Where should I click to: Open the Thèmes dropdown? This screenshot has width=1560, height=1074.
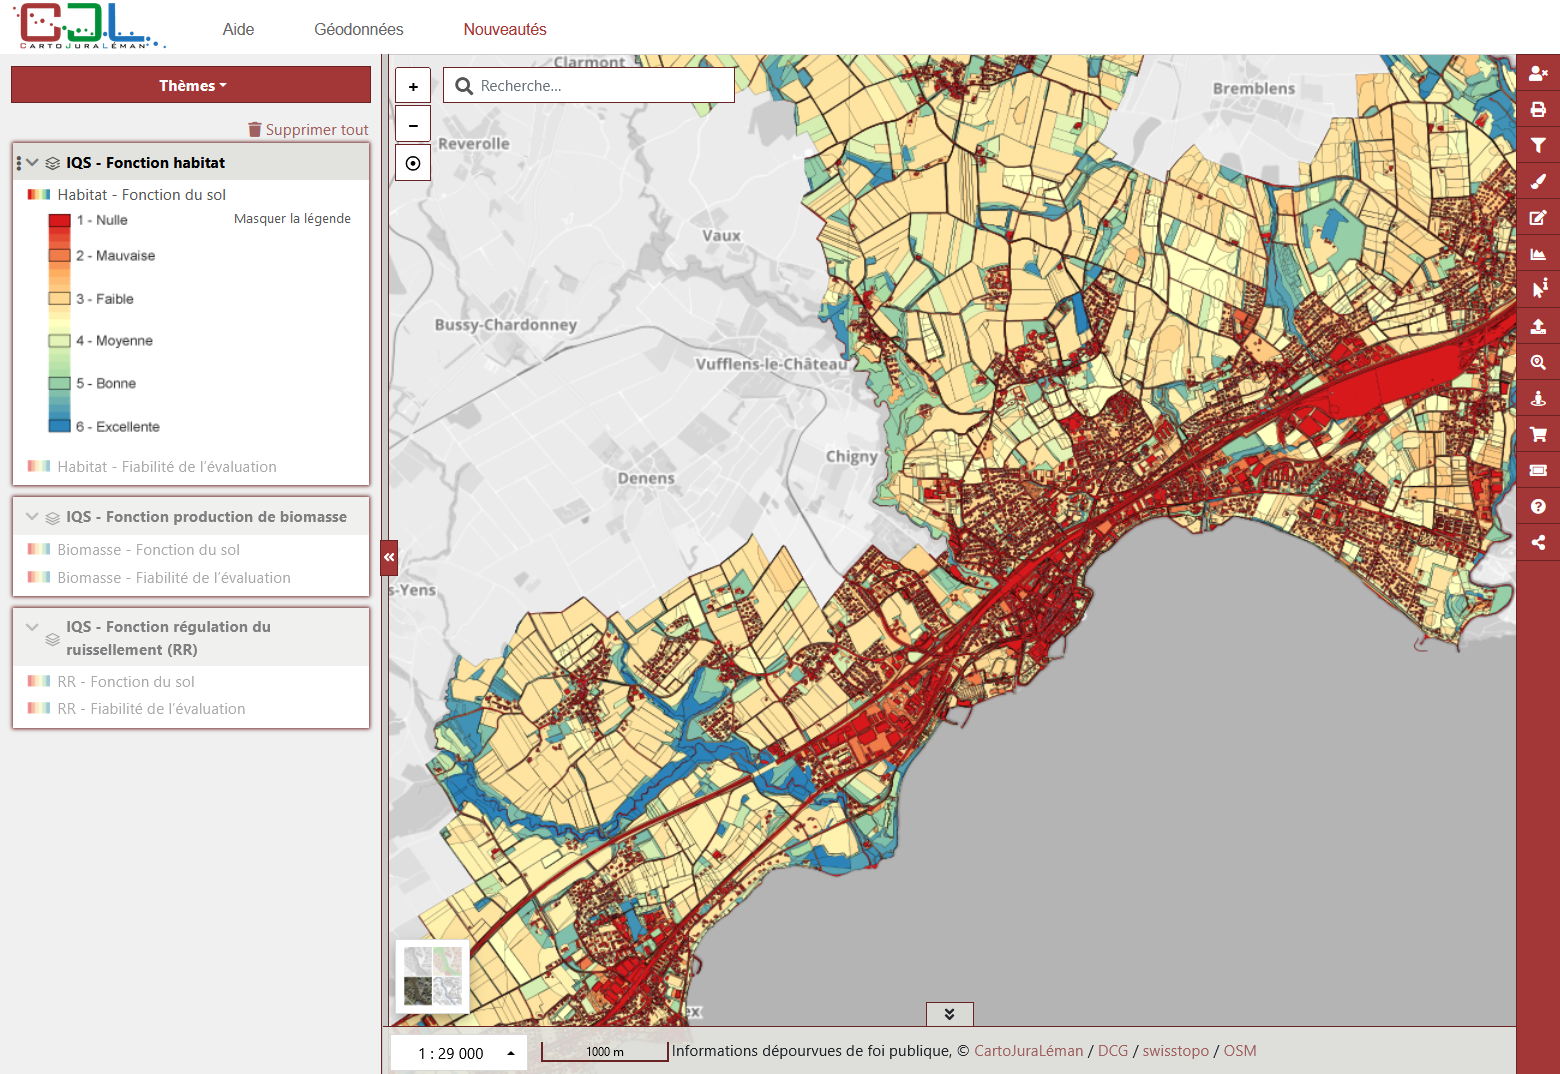tap(191, 85)
